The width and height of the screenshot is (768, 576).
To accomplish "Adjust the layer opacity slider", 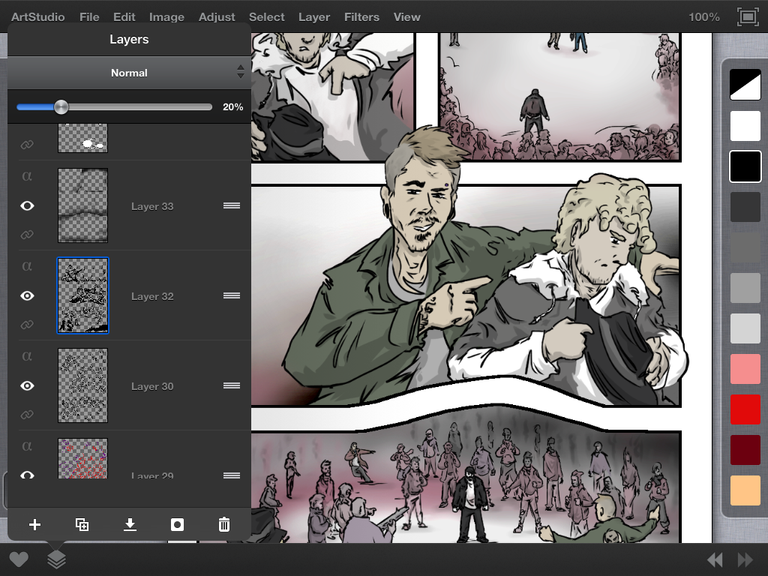I will click(x=114, y=107).
